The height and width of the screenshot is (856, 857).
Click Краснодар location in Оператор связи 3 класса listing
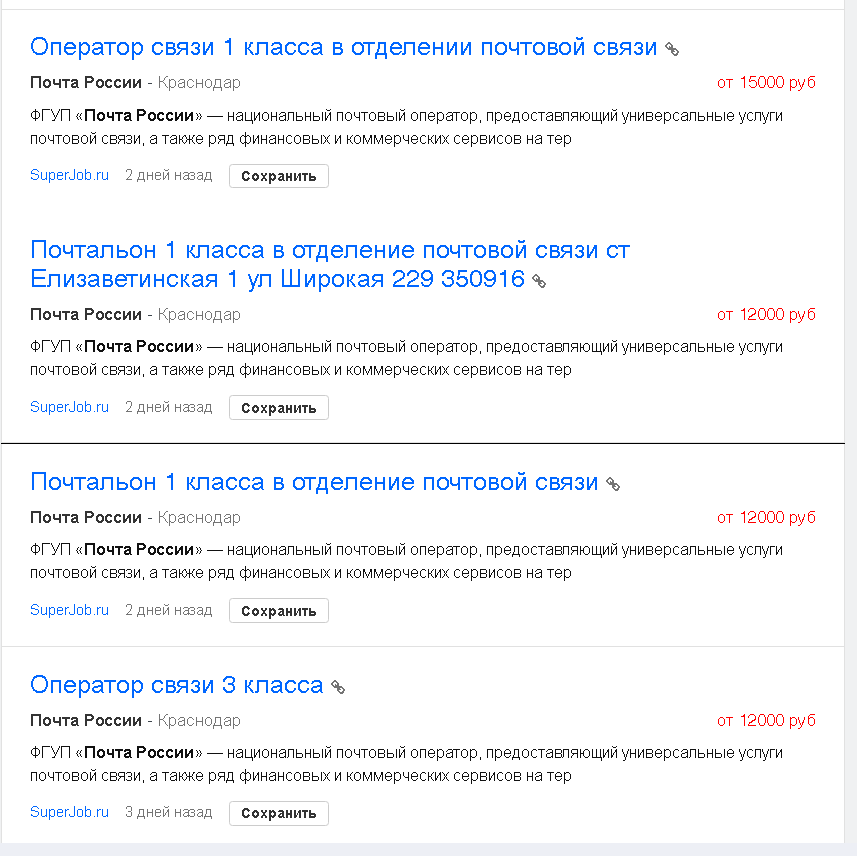199,720
